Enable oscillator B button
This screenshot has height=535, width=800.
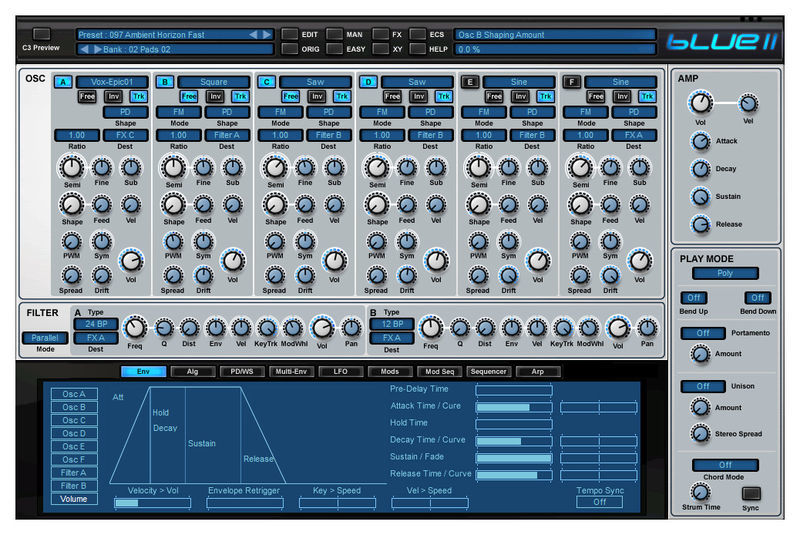point(165,82)
